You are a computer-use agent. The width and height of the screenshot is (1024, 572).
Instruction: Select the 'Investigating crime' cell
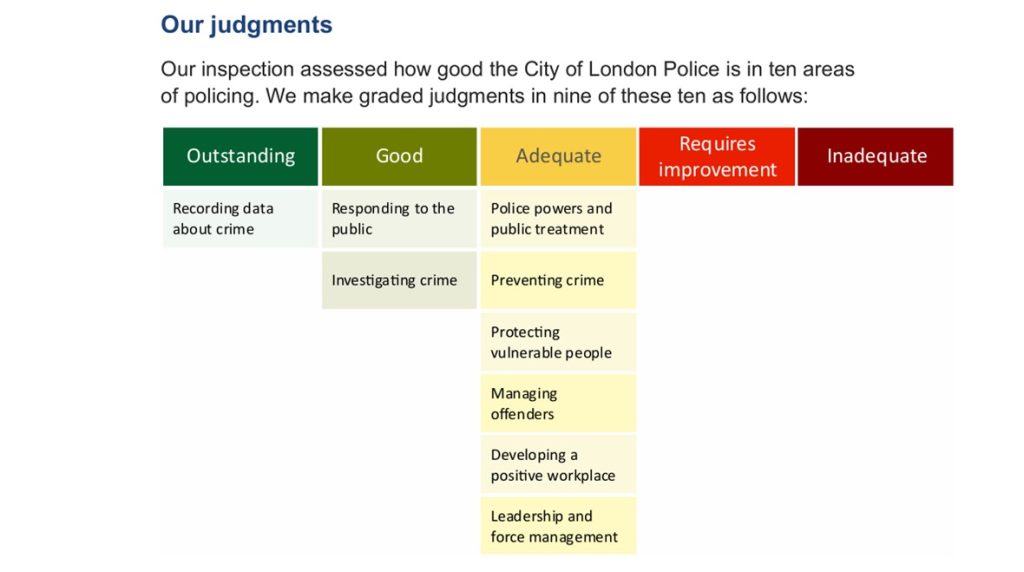coord(399,280)
